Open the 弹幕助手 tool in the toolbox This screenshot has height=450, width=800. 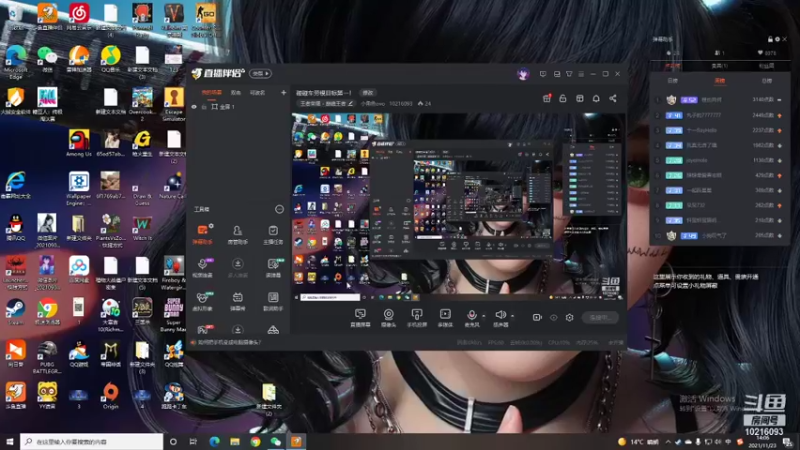[x=203, y=234]
